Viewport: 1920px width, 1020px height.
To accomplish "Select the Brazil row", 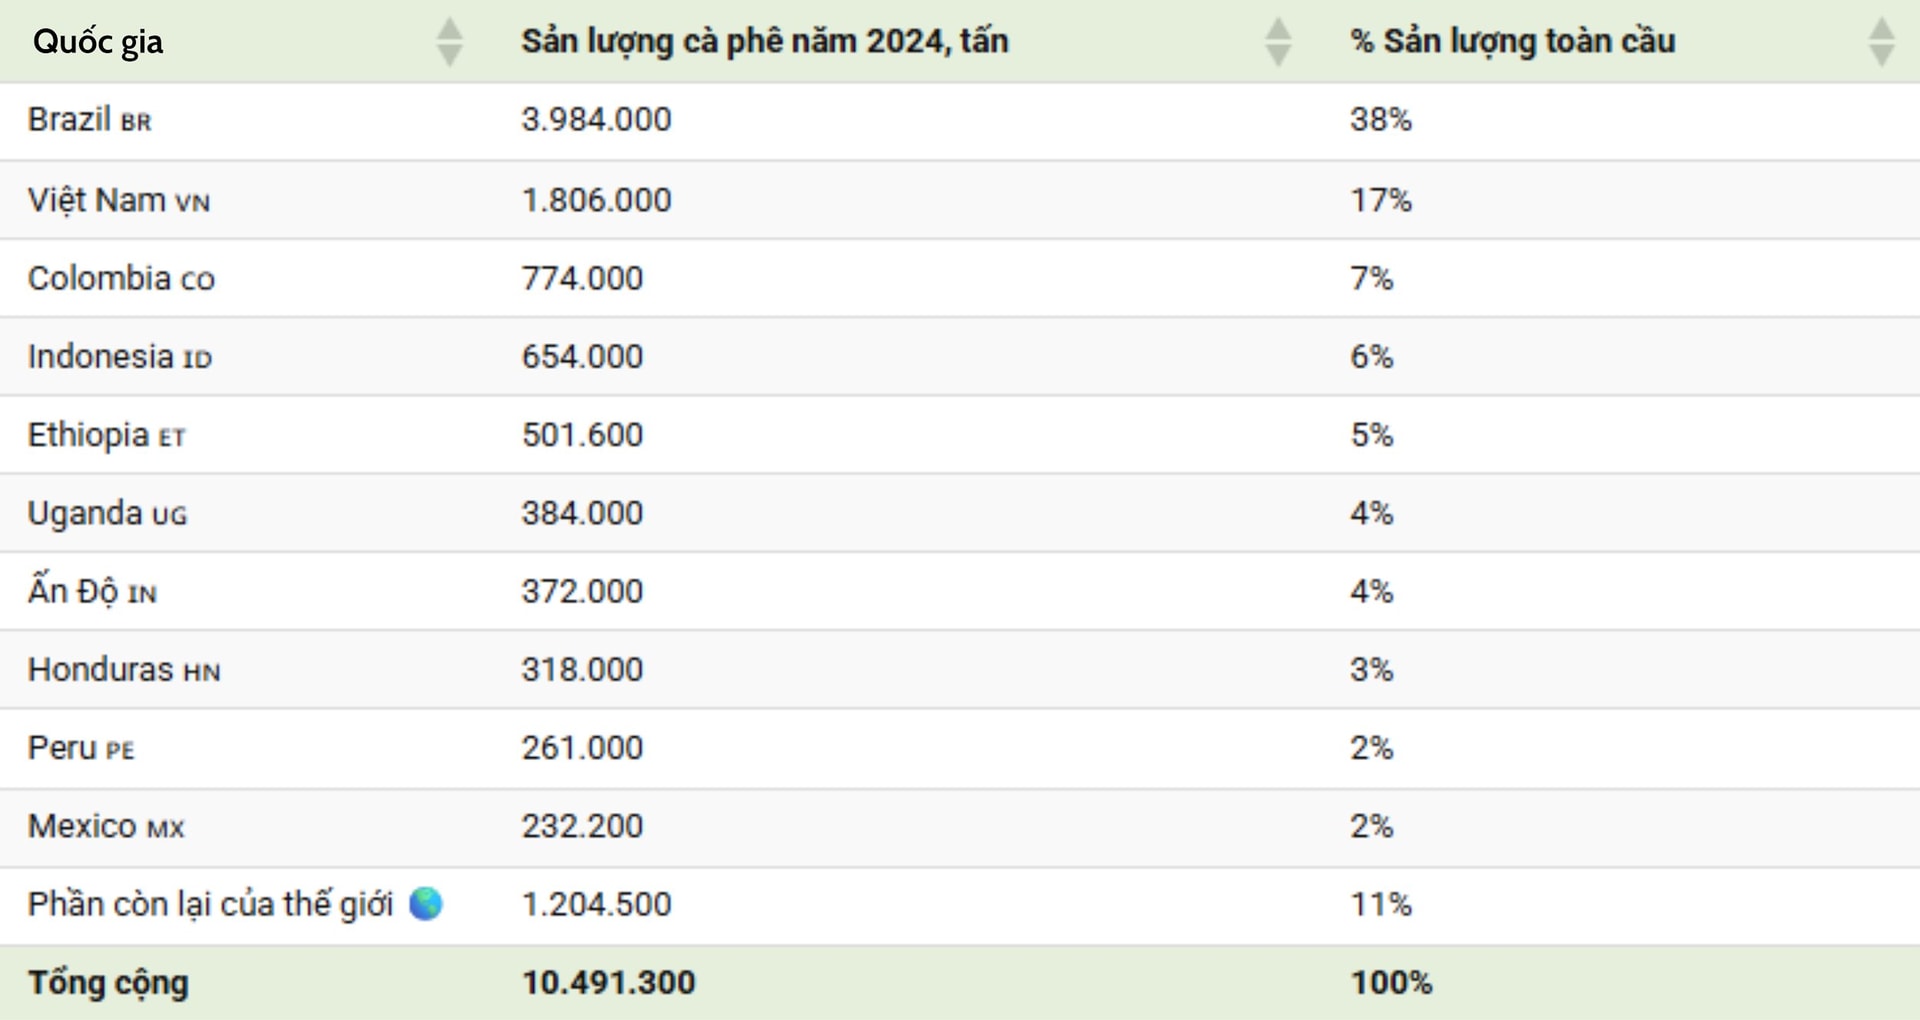I will tap(90, 120).
